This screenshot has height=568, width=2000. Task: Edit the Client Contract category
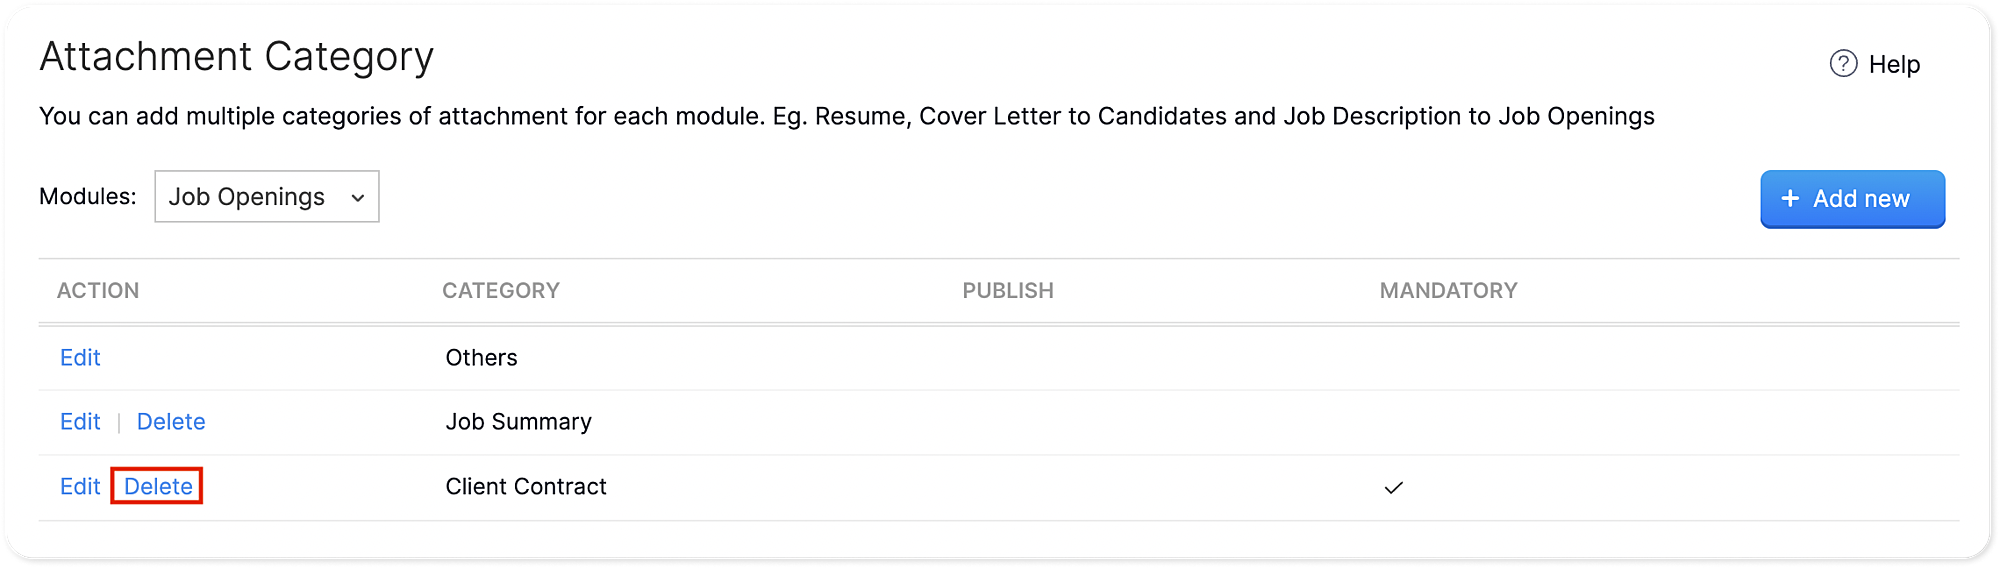tap(80, 487)
